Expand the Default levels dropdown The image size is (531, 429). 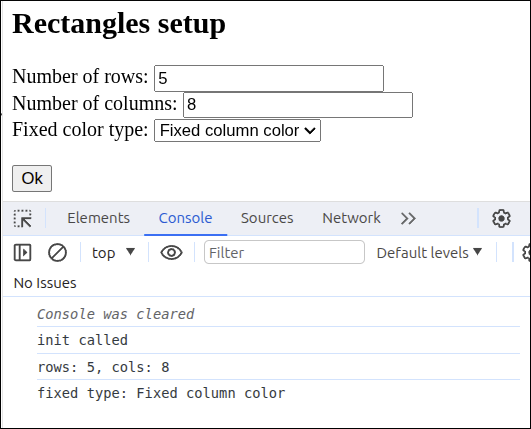tap(429, 253)
